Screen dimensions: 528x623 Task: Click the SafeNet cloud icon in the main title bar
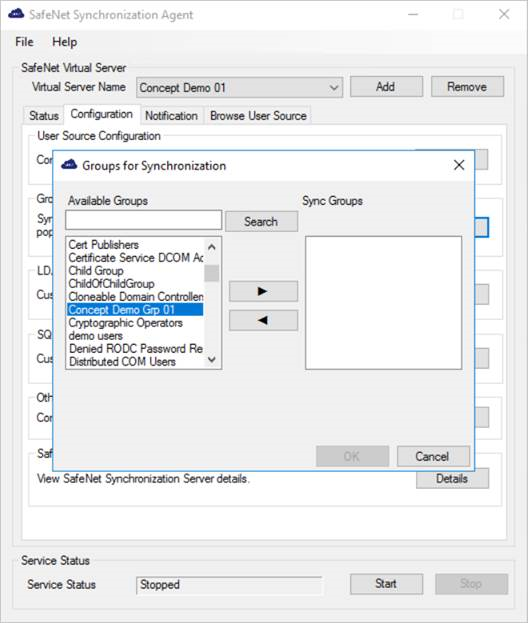click(16, 14)
